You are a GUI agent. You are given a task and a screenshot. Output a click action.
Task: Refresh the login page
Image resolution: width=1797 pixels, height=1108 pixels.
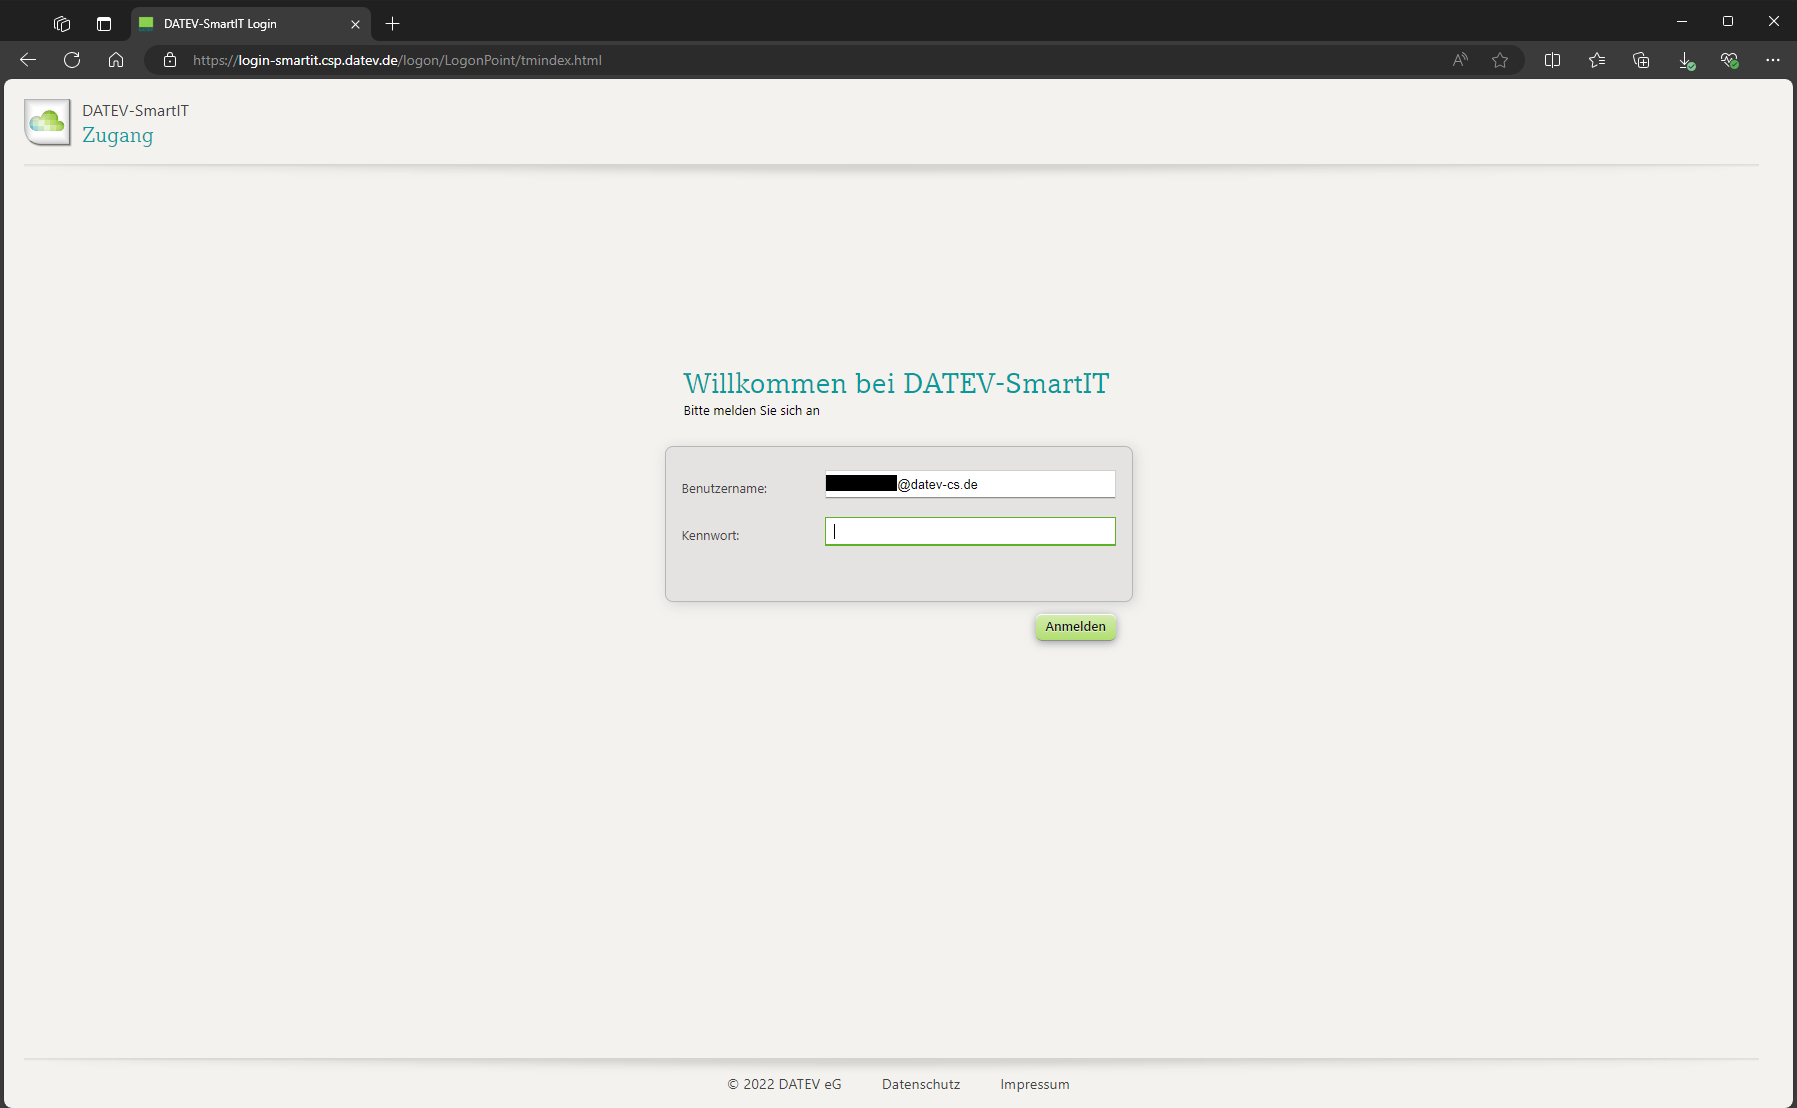pyautogui.click(x=72, y=60)
